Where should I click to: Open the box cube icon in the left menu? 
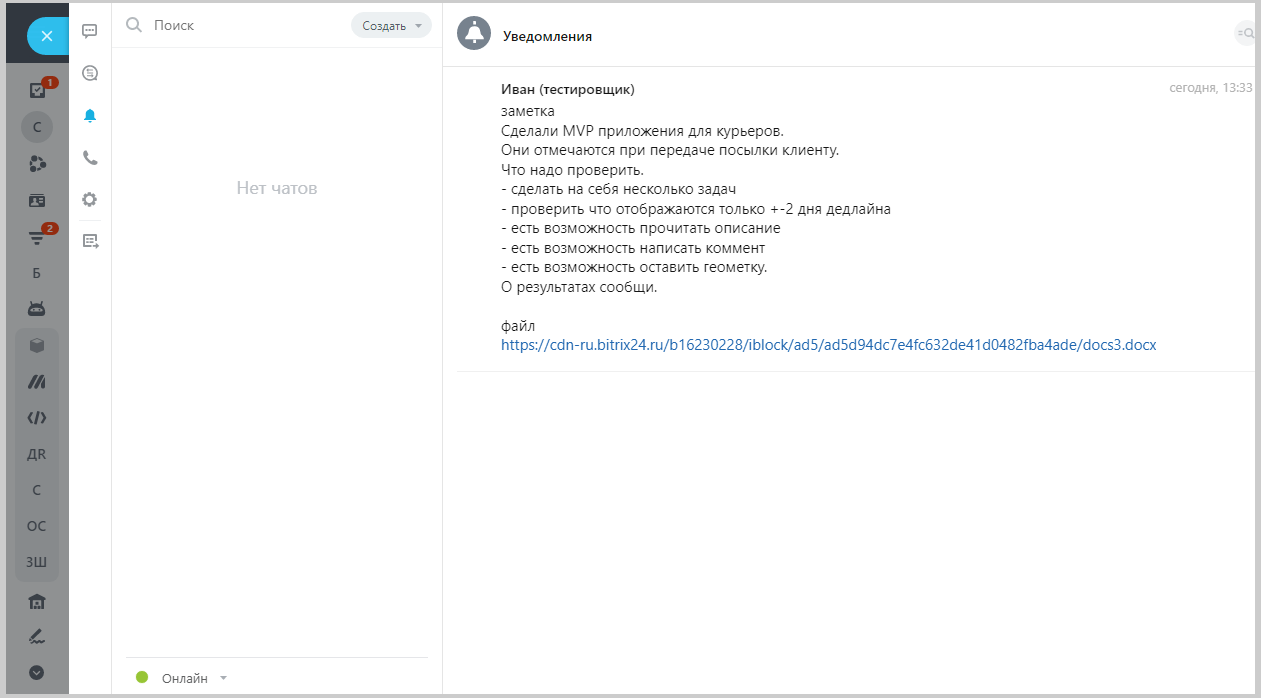37,346
